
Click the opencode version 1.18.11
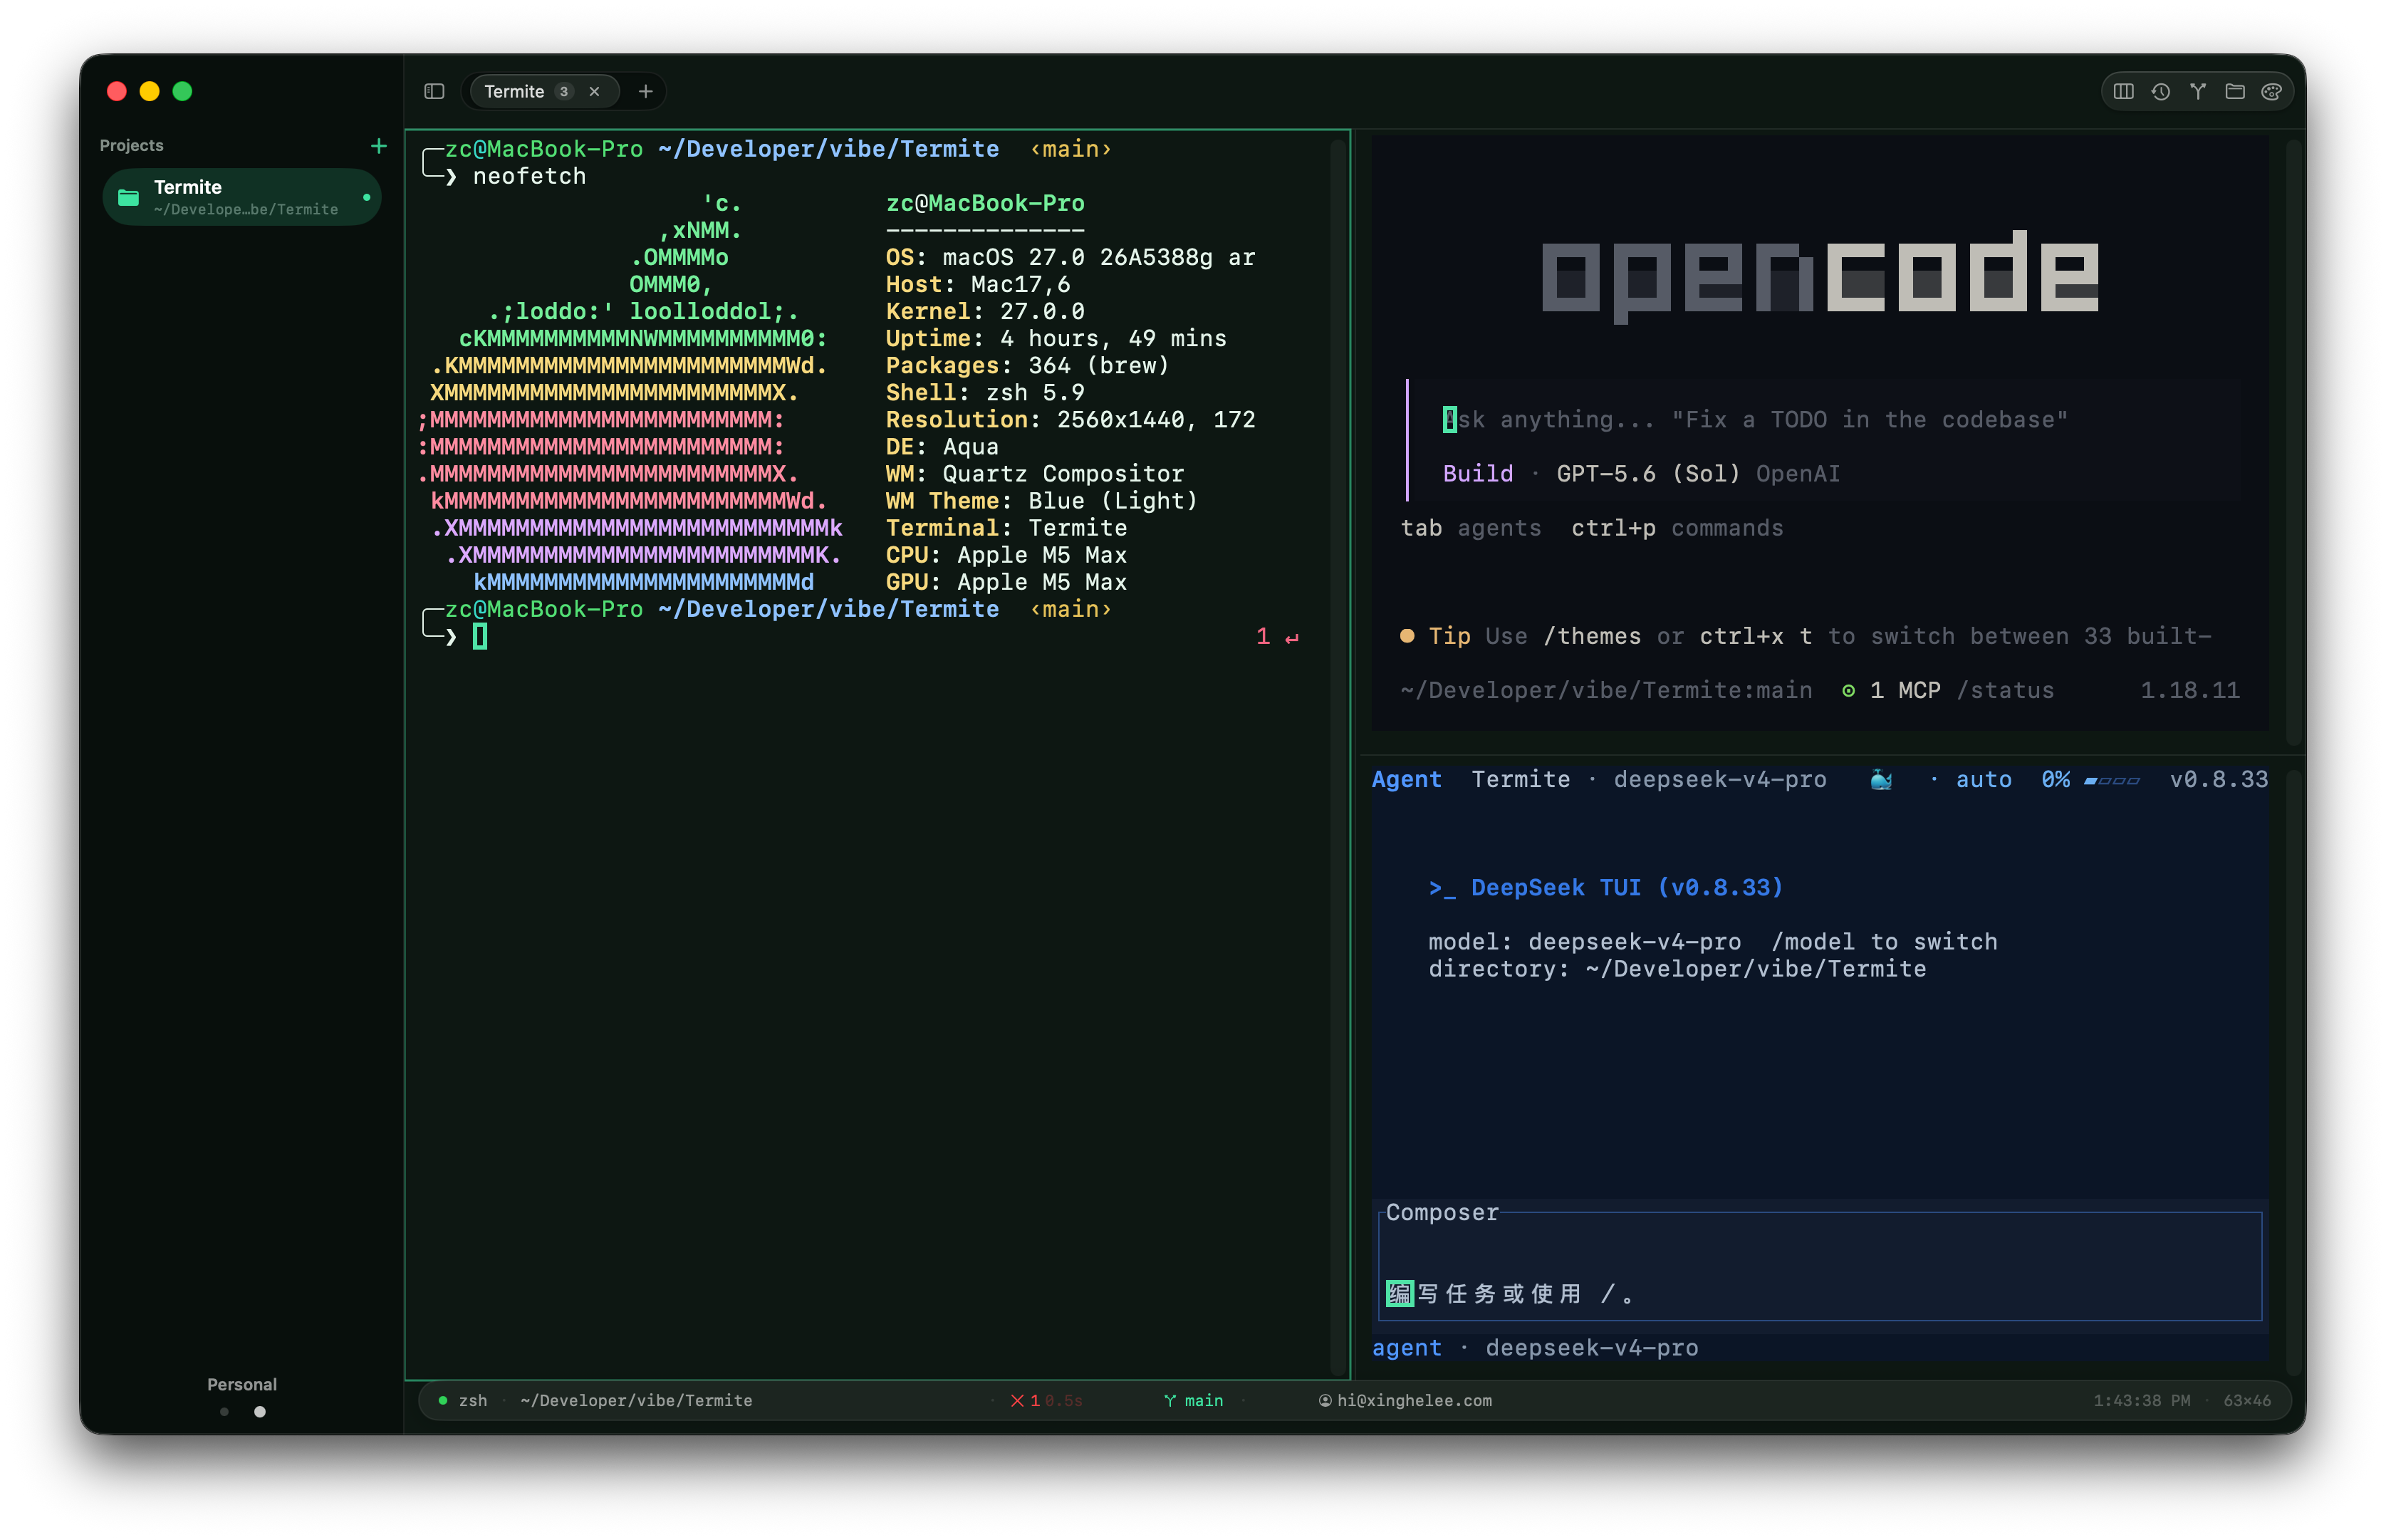[2189, 690]
